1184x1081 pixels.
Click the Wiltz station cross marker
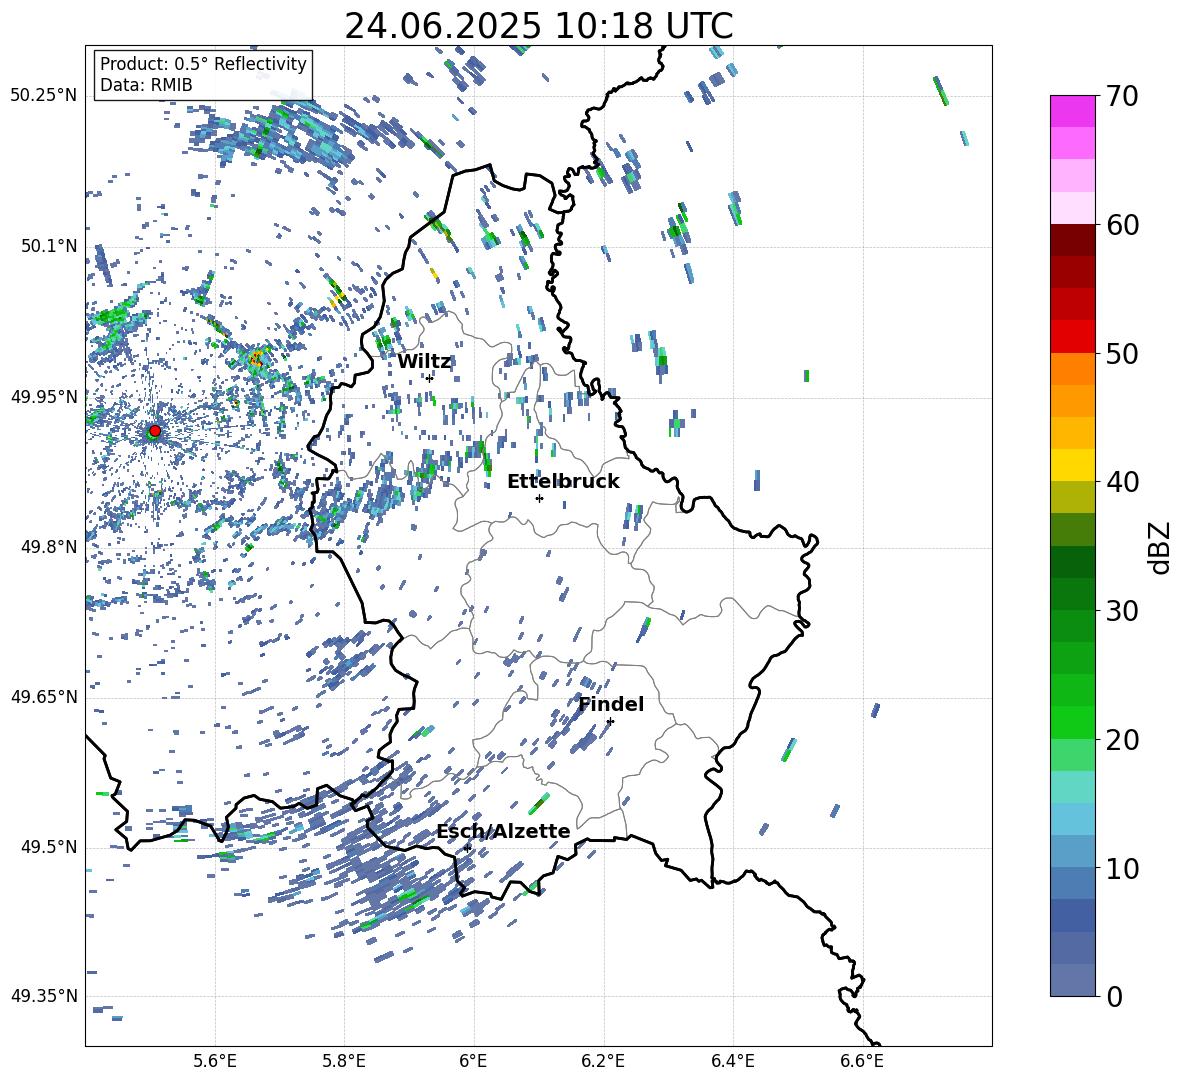tap(429, 378)
